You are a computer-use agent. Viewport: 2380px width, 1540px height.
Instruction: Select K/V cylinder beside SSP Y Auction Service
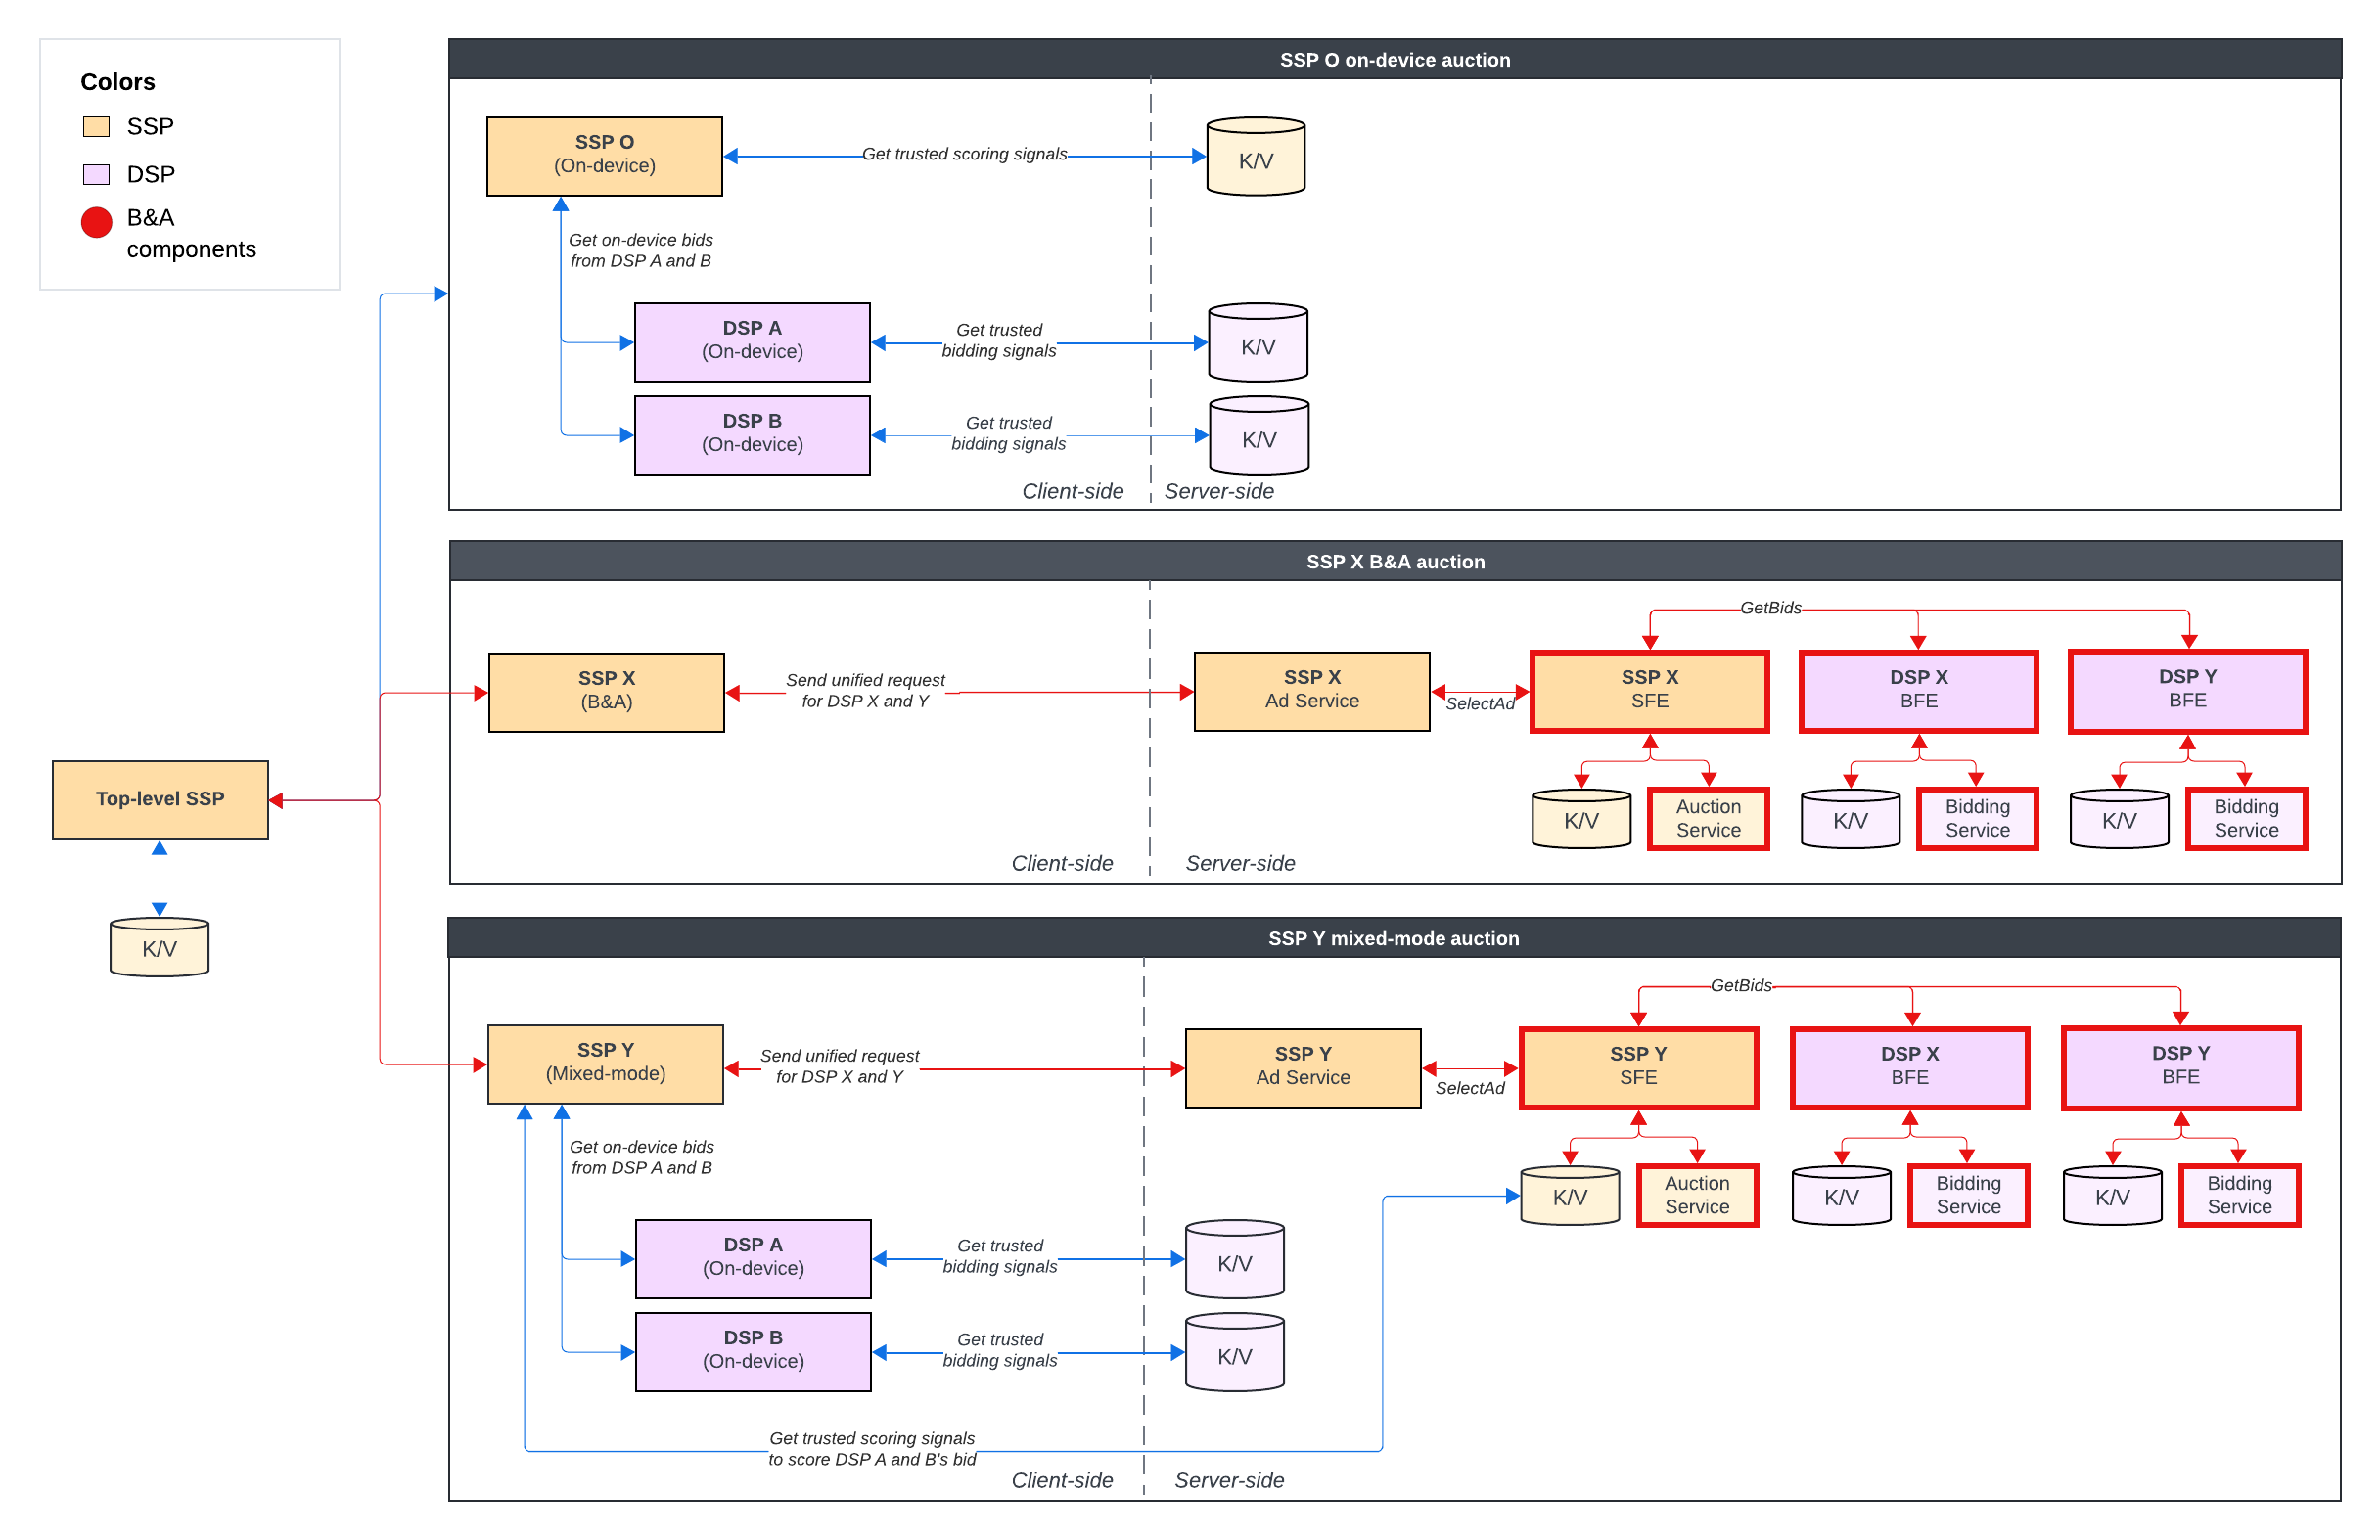(x=1569, y=1195)
